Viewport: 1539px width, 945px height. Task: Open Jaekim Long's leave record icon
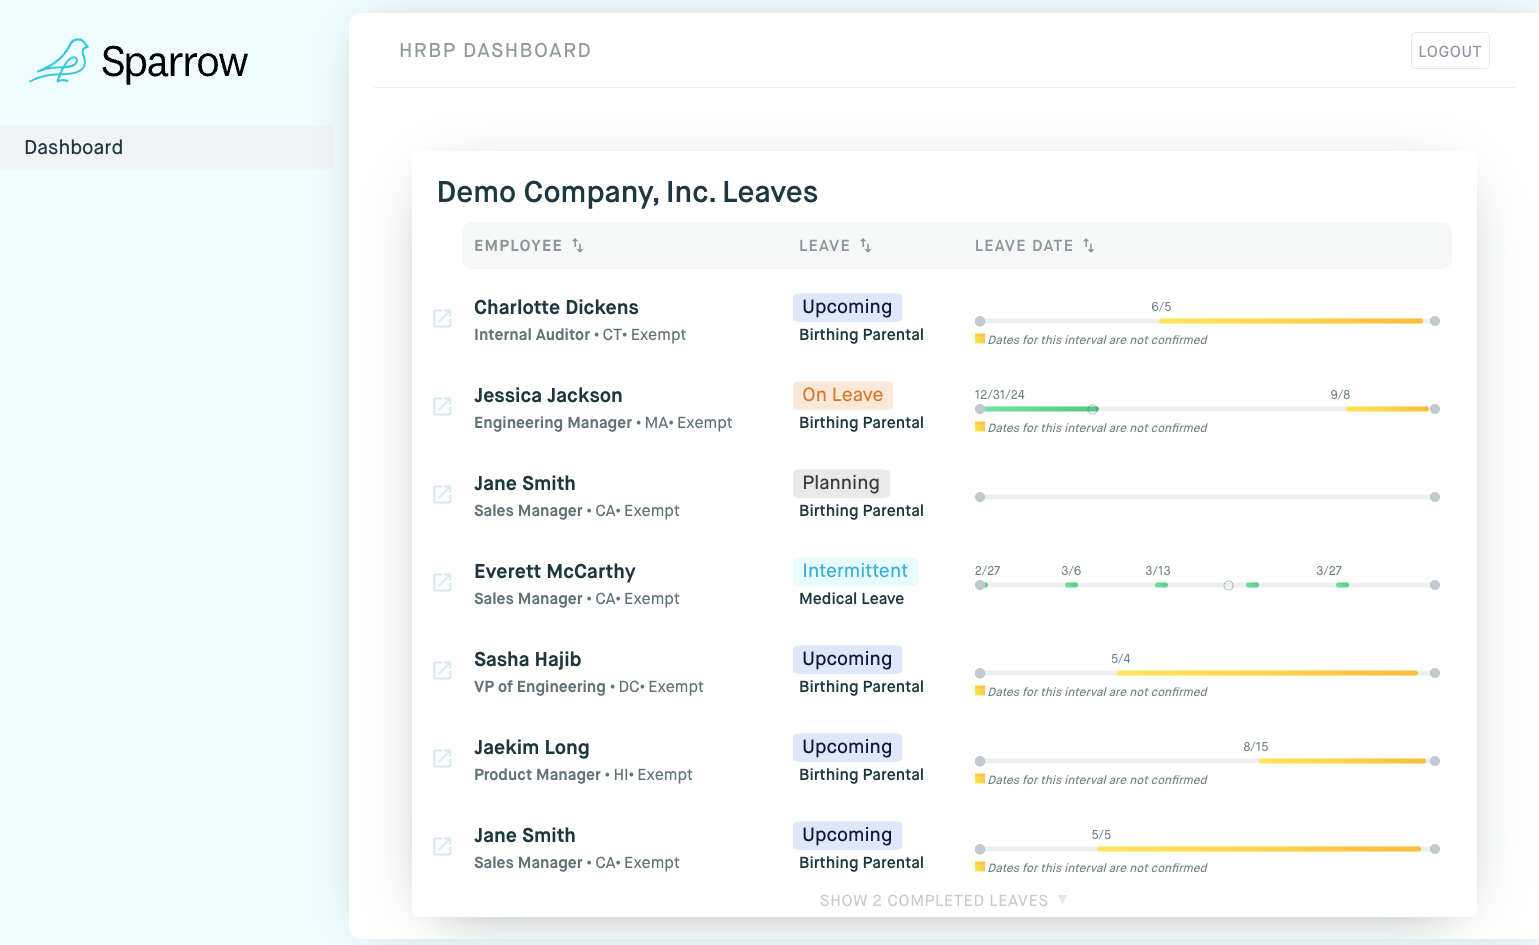(x=442, y=759)
